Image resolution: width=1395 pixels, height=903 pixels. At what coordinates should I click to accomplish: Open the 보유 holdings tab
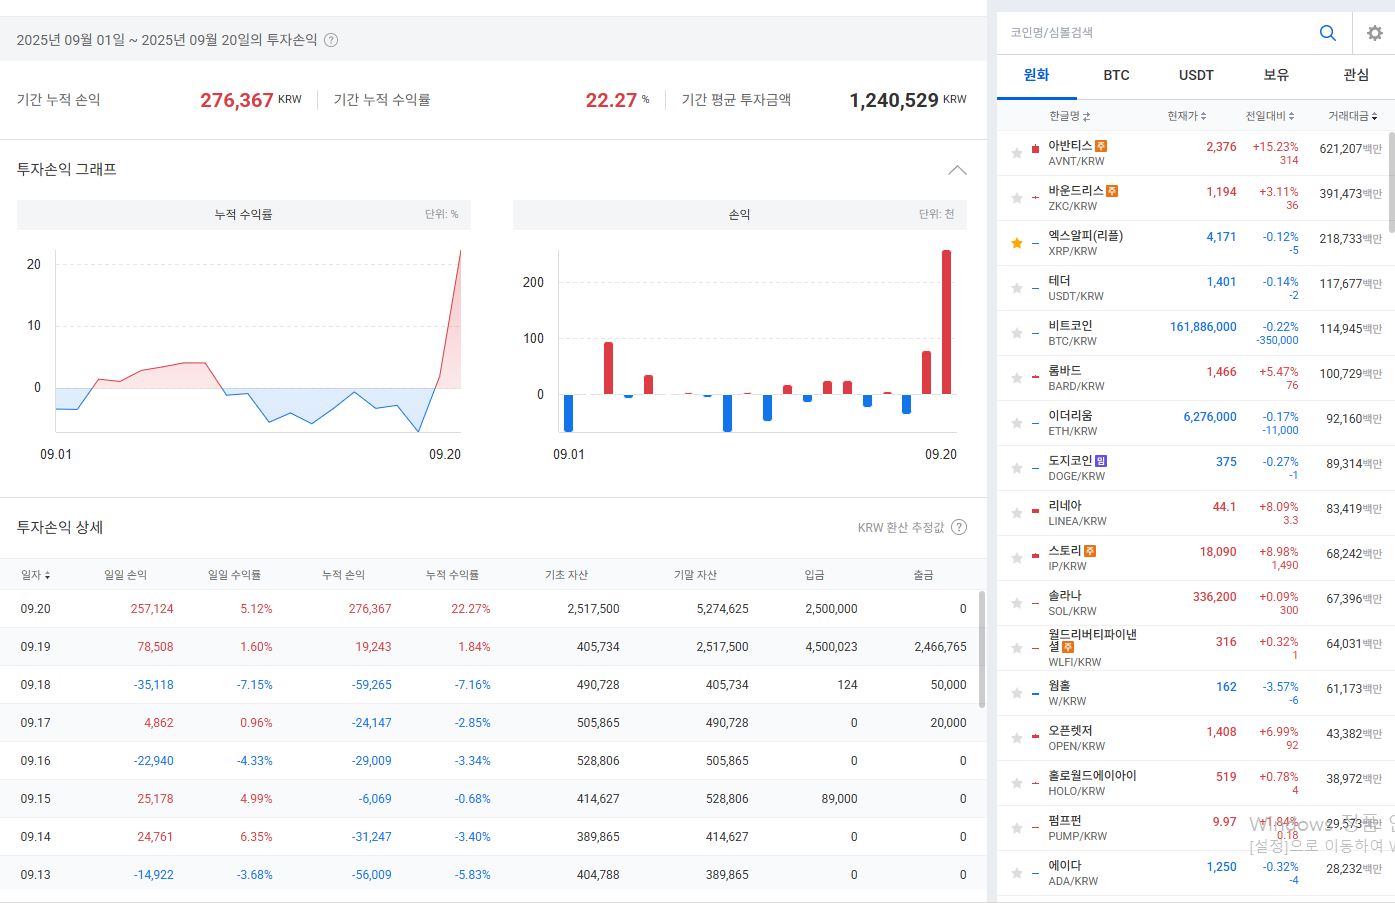point(1276,75)
